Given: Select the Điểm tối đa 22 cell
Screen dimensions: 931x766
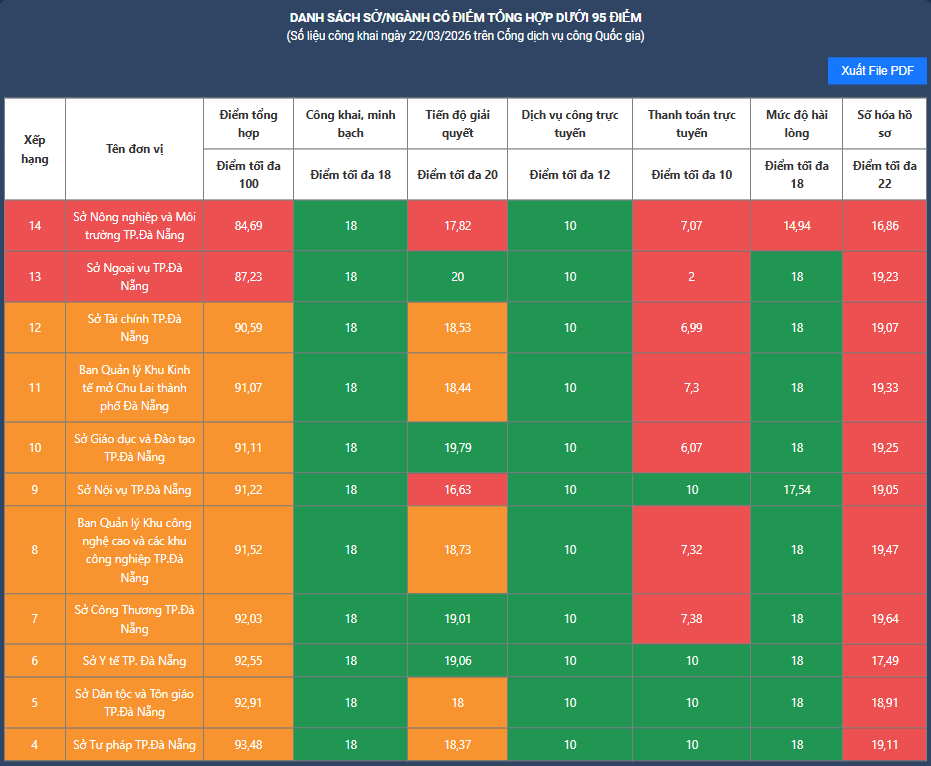Looking at the screenshot, I should pos(885,175).
